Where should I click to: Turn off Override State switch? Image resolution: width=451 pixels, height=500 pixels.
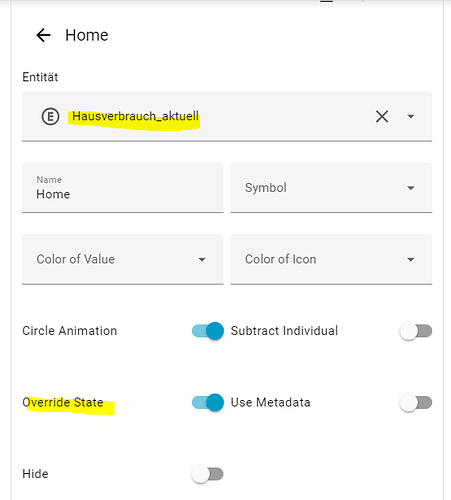[x=208, y=402]
